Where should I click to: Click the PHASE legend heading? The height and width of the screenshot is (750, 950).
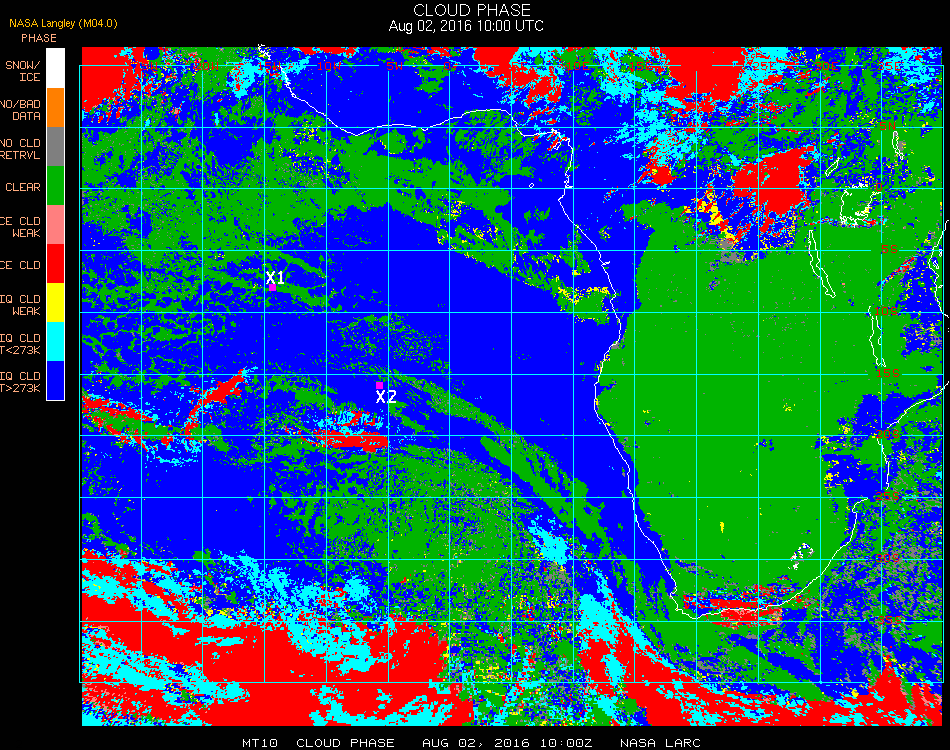tap(39, 38)
